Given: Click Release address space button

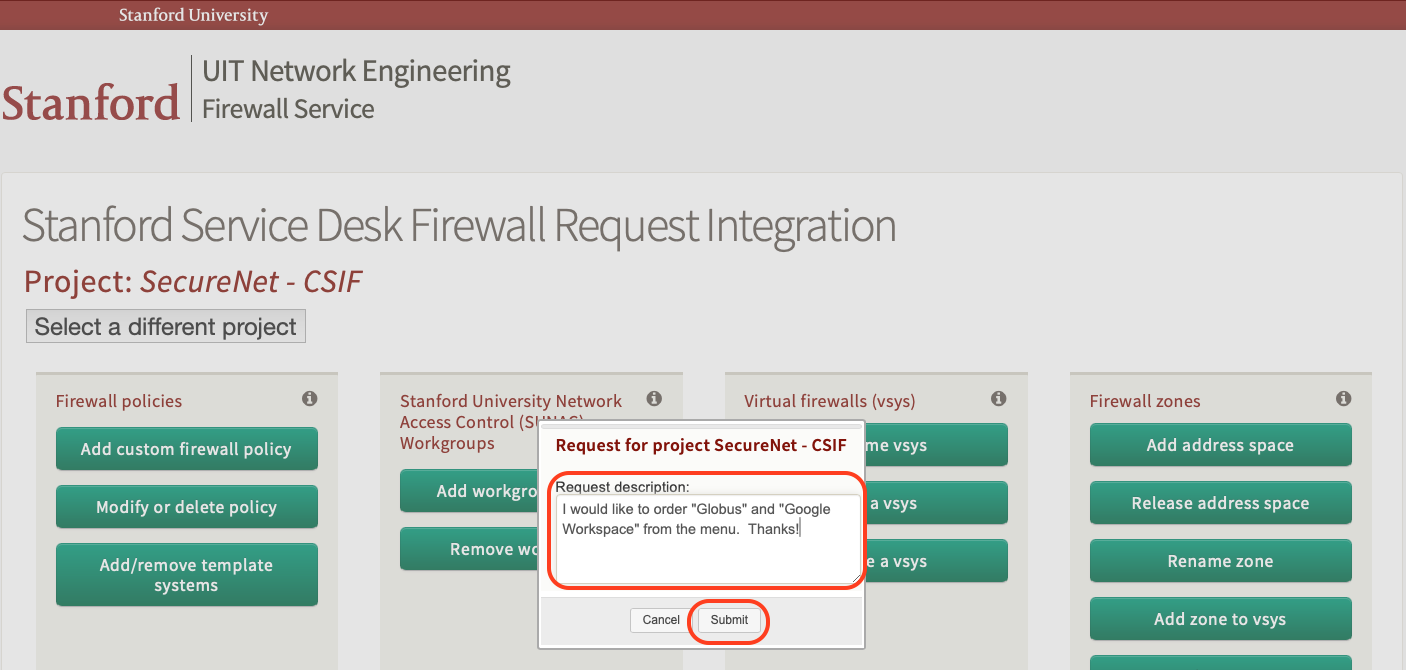Looking at the screenshot, I should 1220,503.
